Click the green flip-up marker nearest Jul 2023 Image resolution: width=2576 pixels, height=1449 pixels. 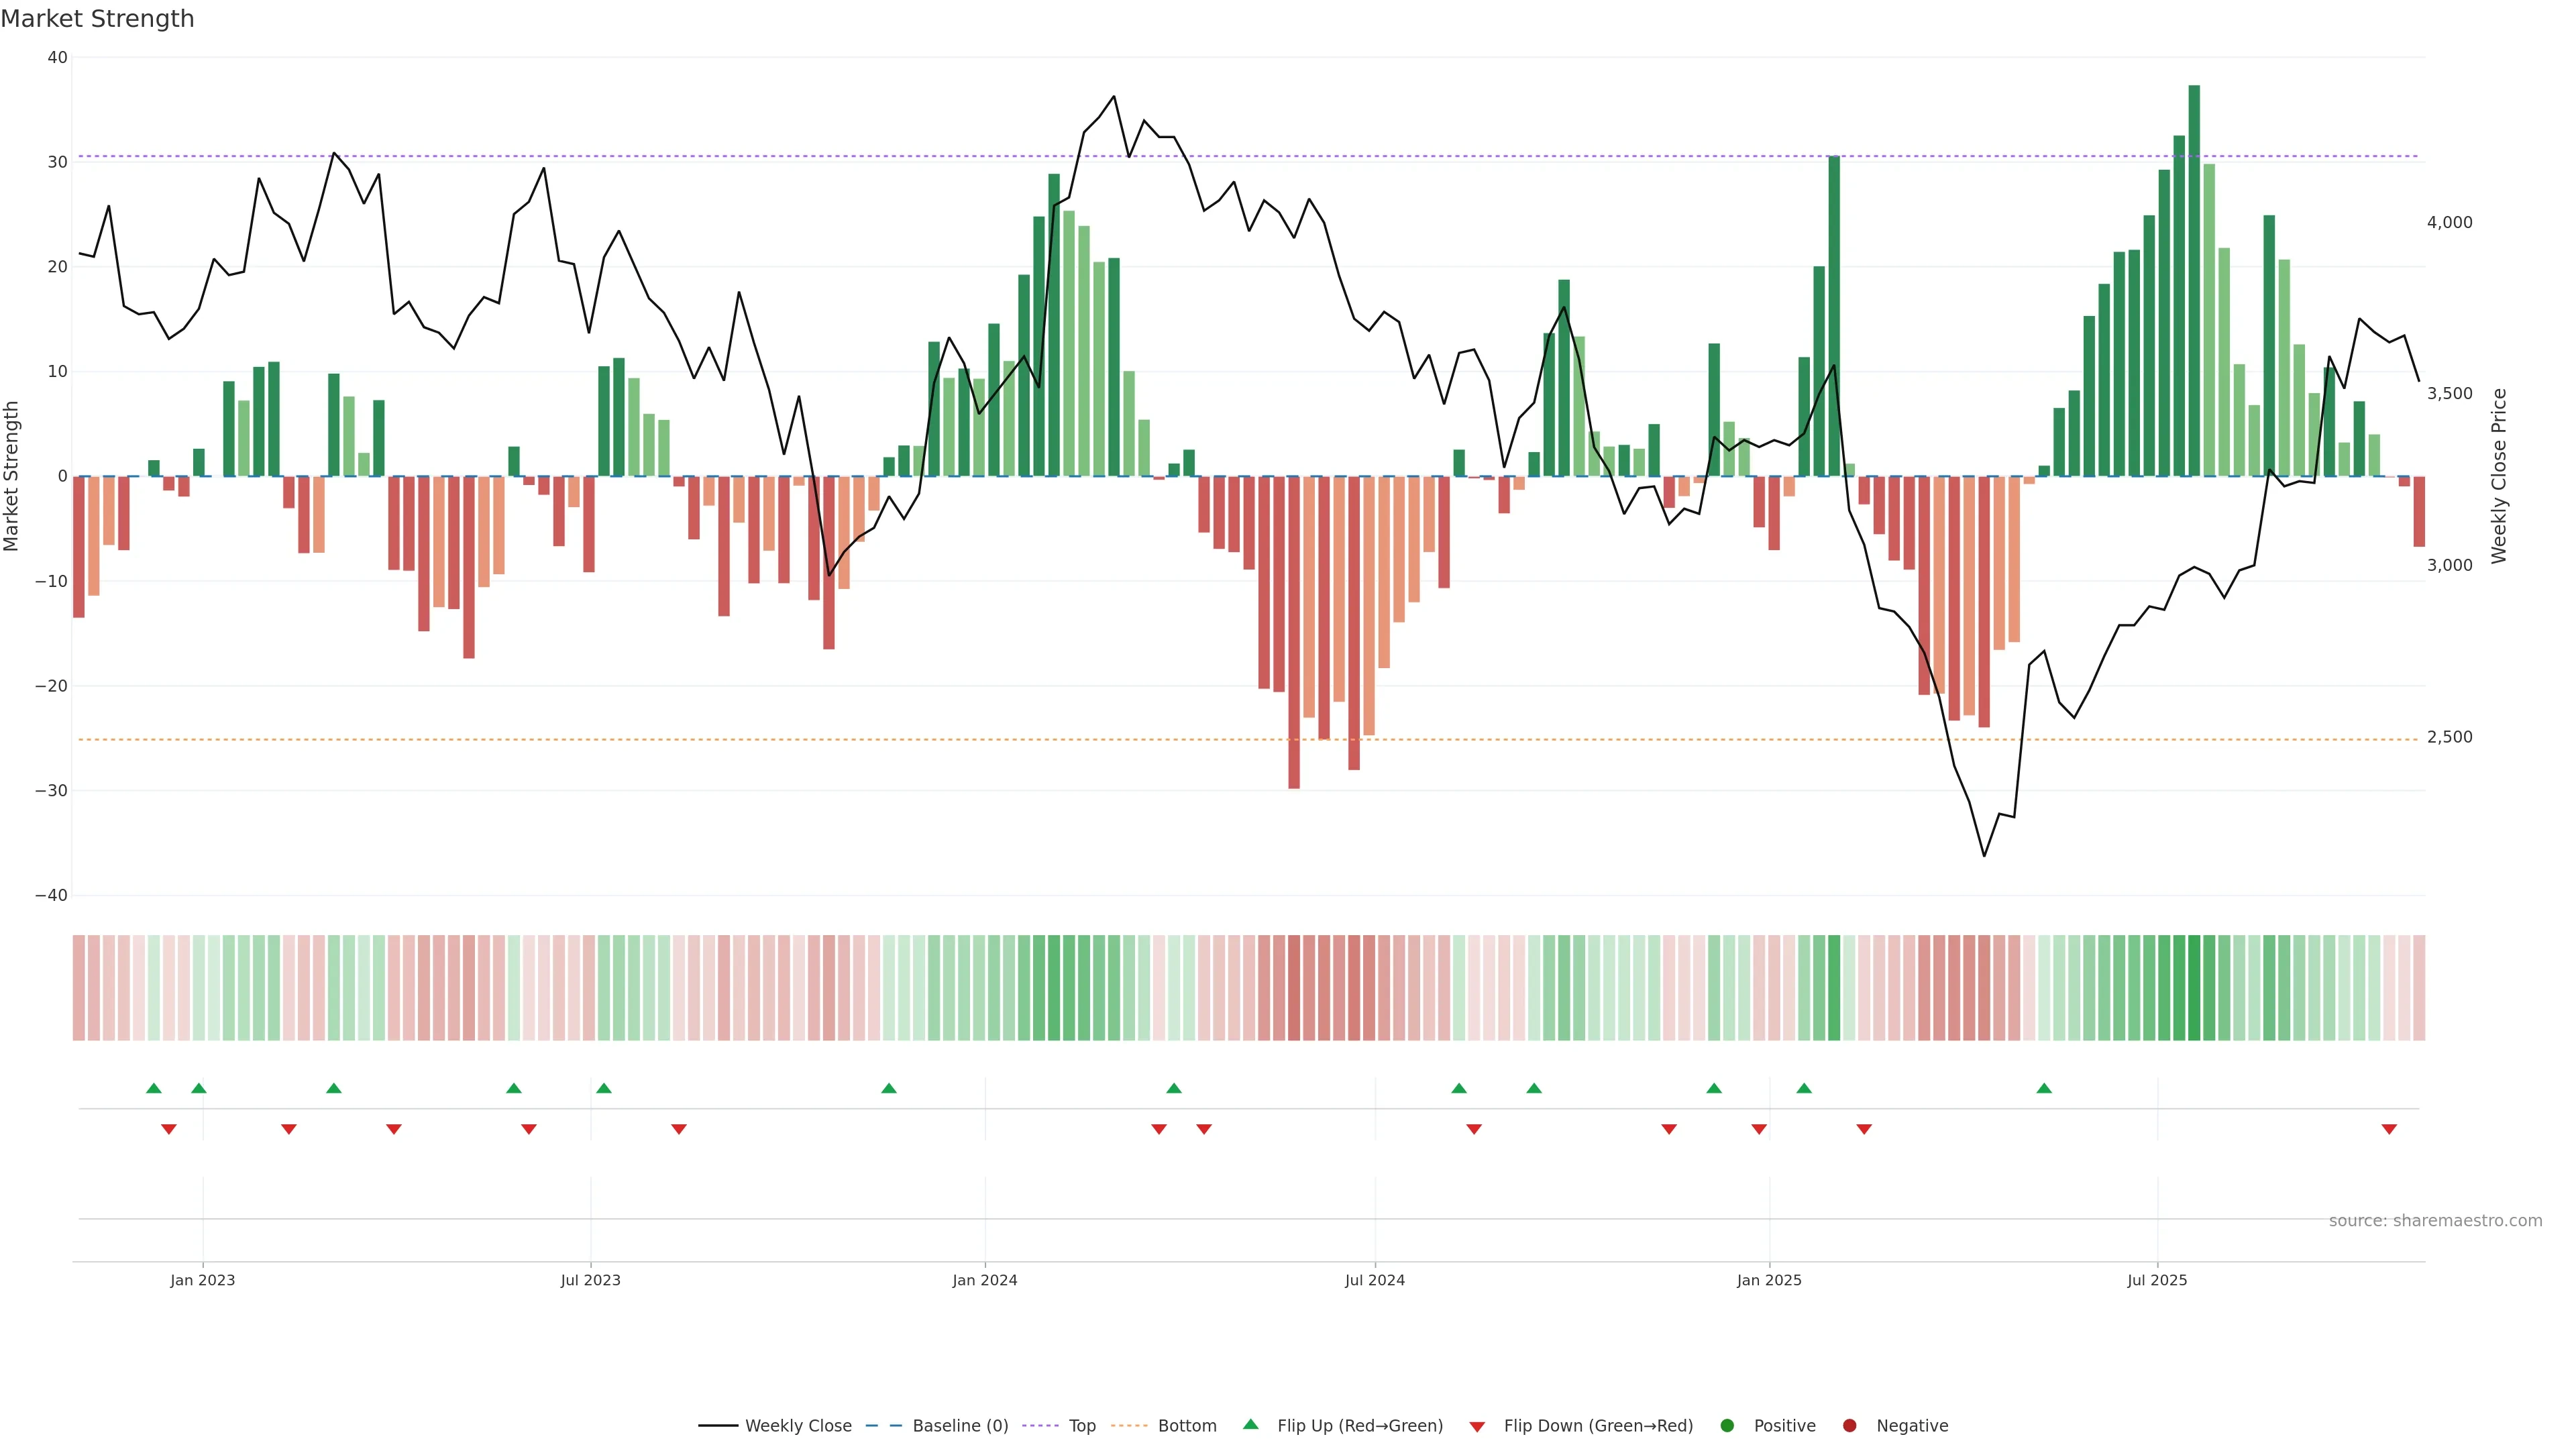tap(604, 1088)
